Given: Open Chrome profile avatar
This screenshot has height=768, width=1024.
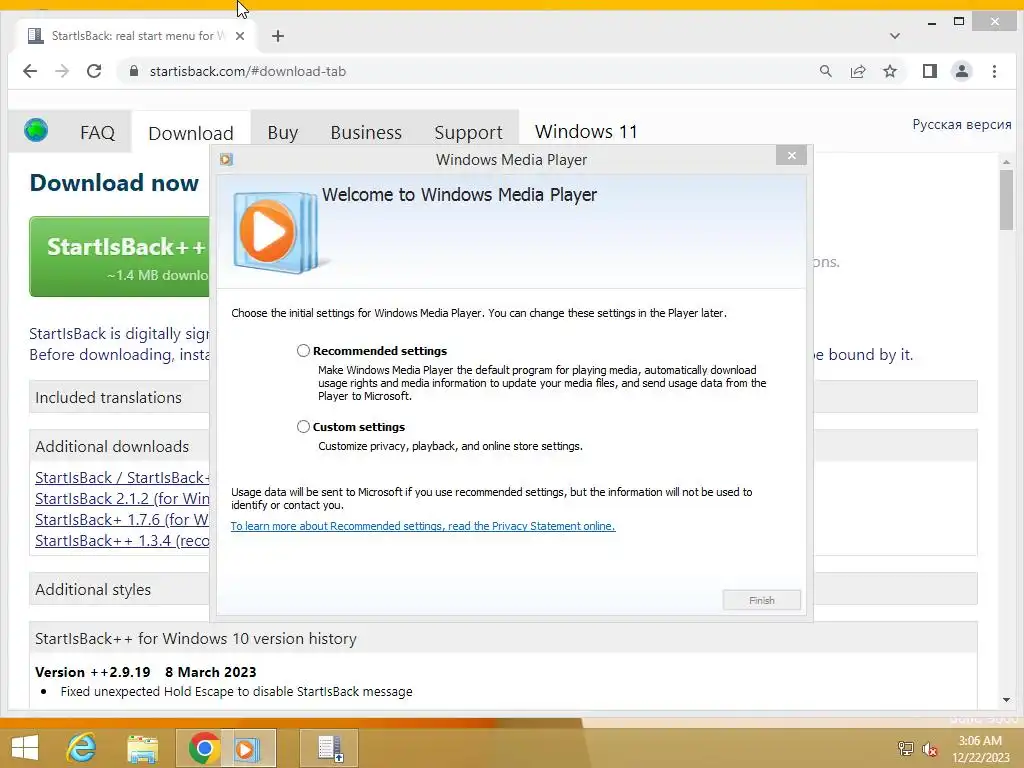Looking at the screenshot, I should 962,71.
